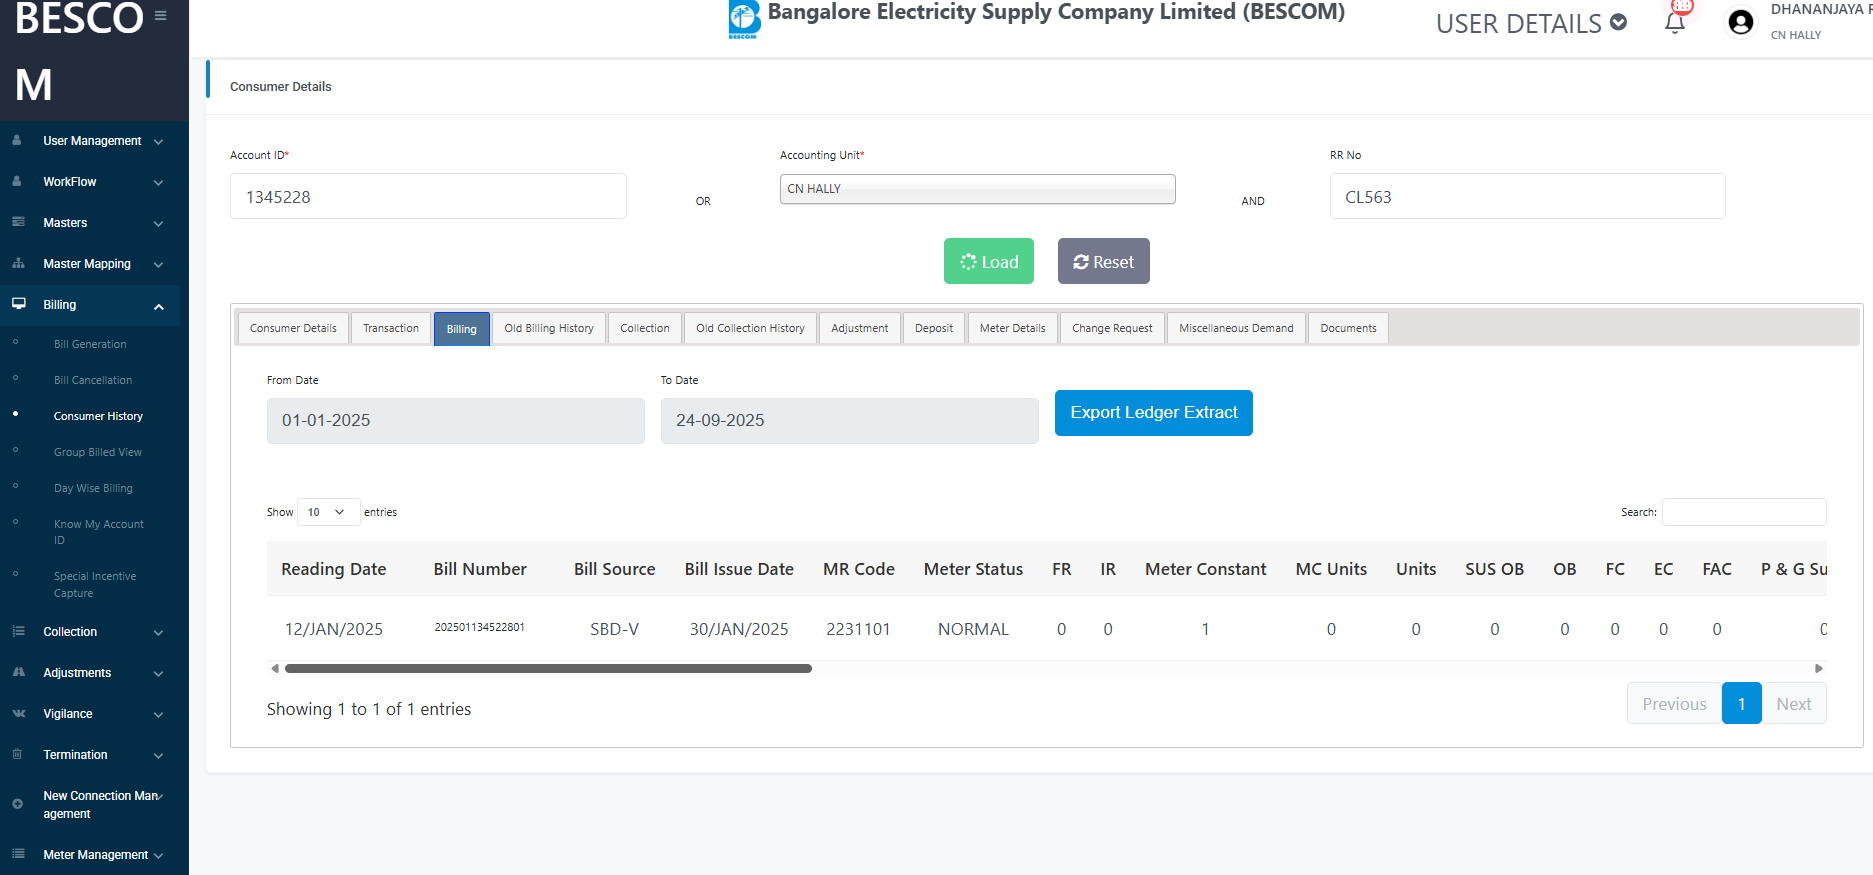
Task: Switch to the Adjustment tab
Action: [x=860, y=328]
